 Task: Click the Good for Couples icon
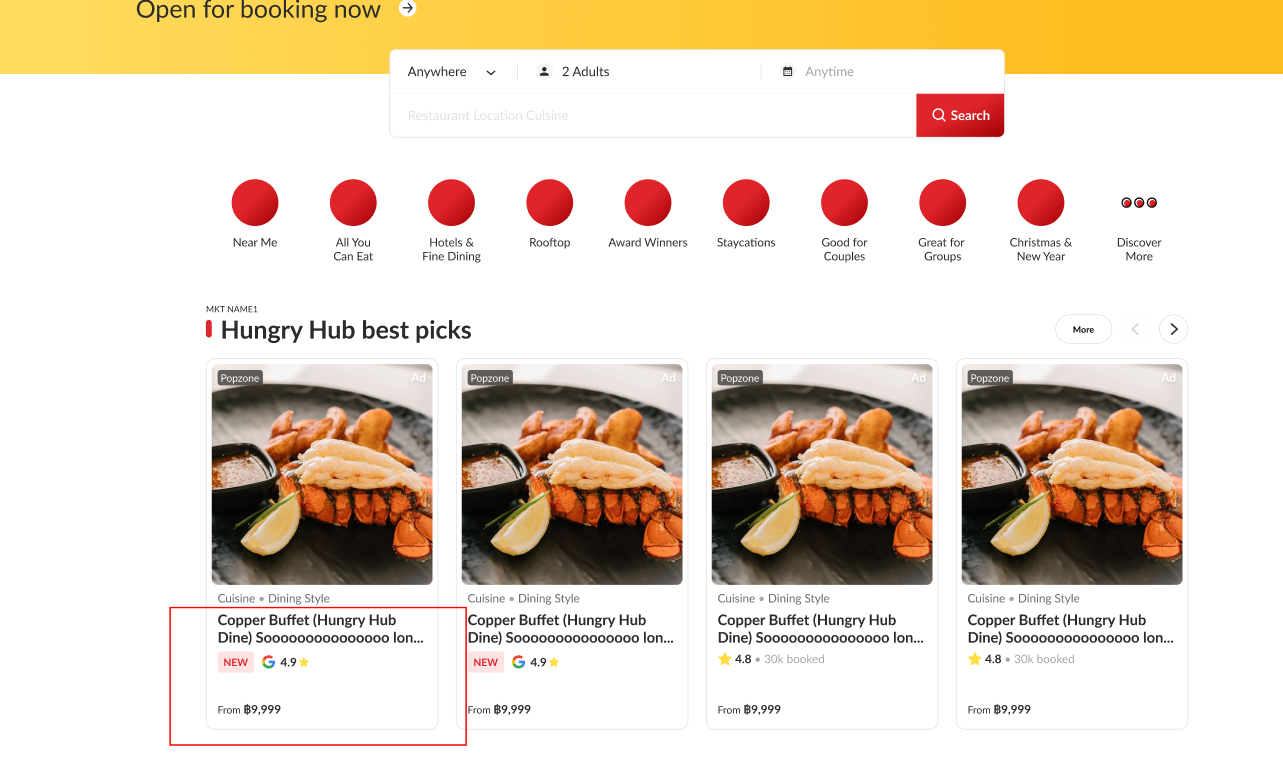[844, 203]
